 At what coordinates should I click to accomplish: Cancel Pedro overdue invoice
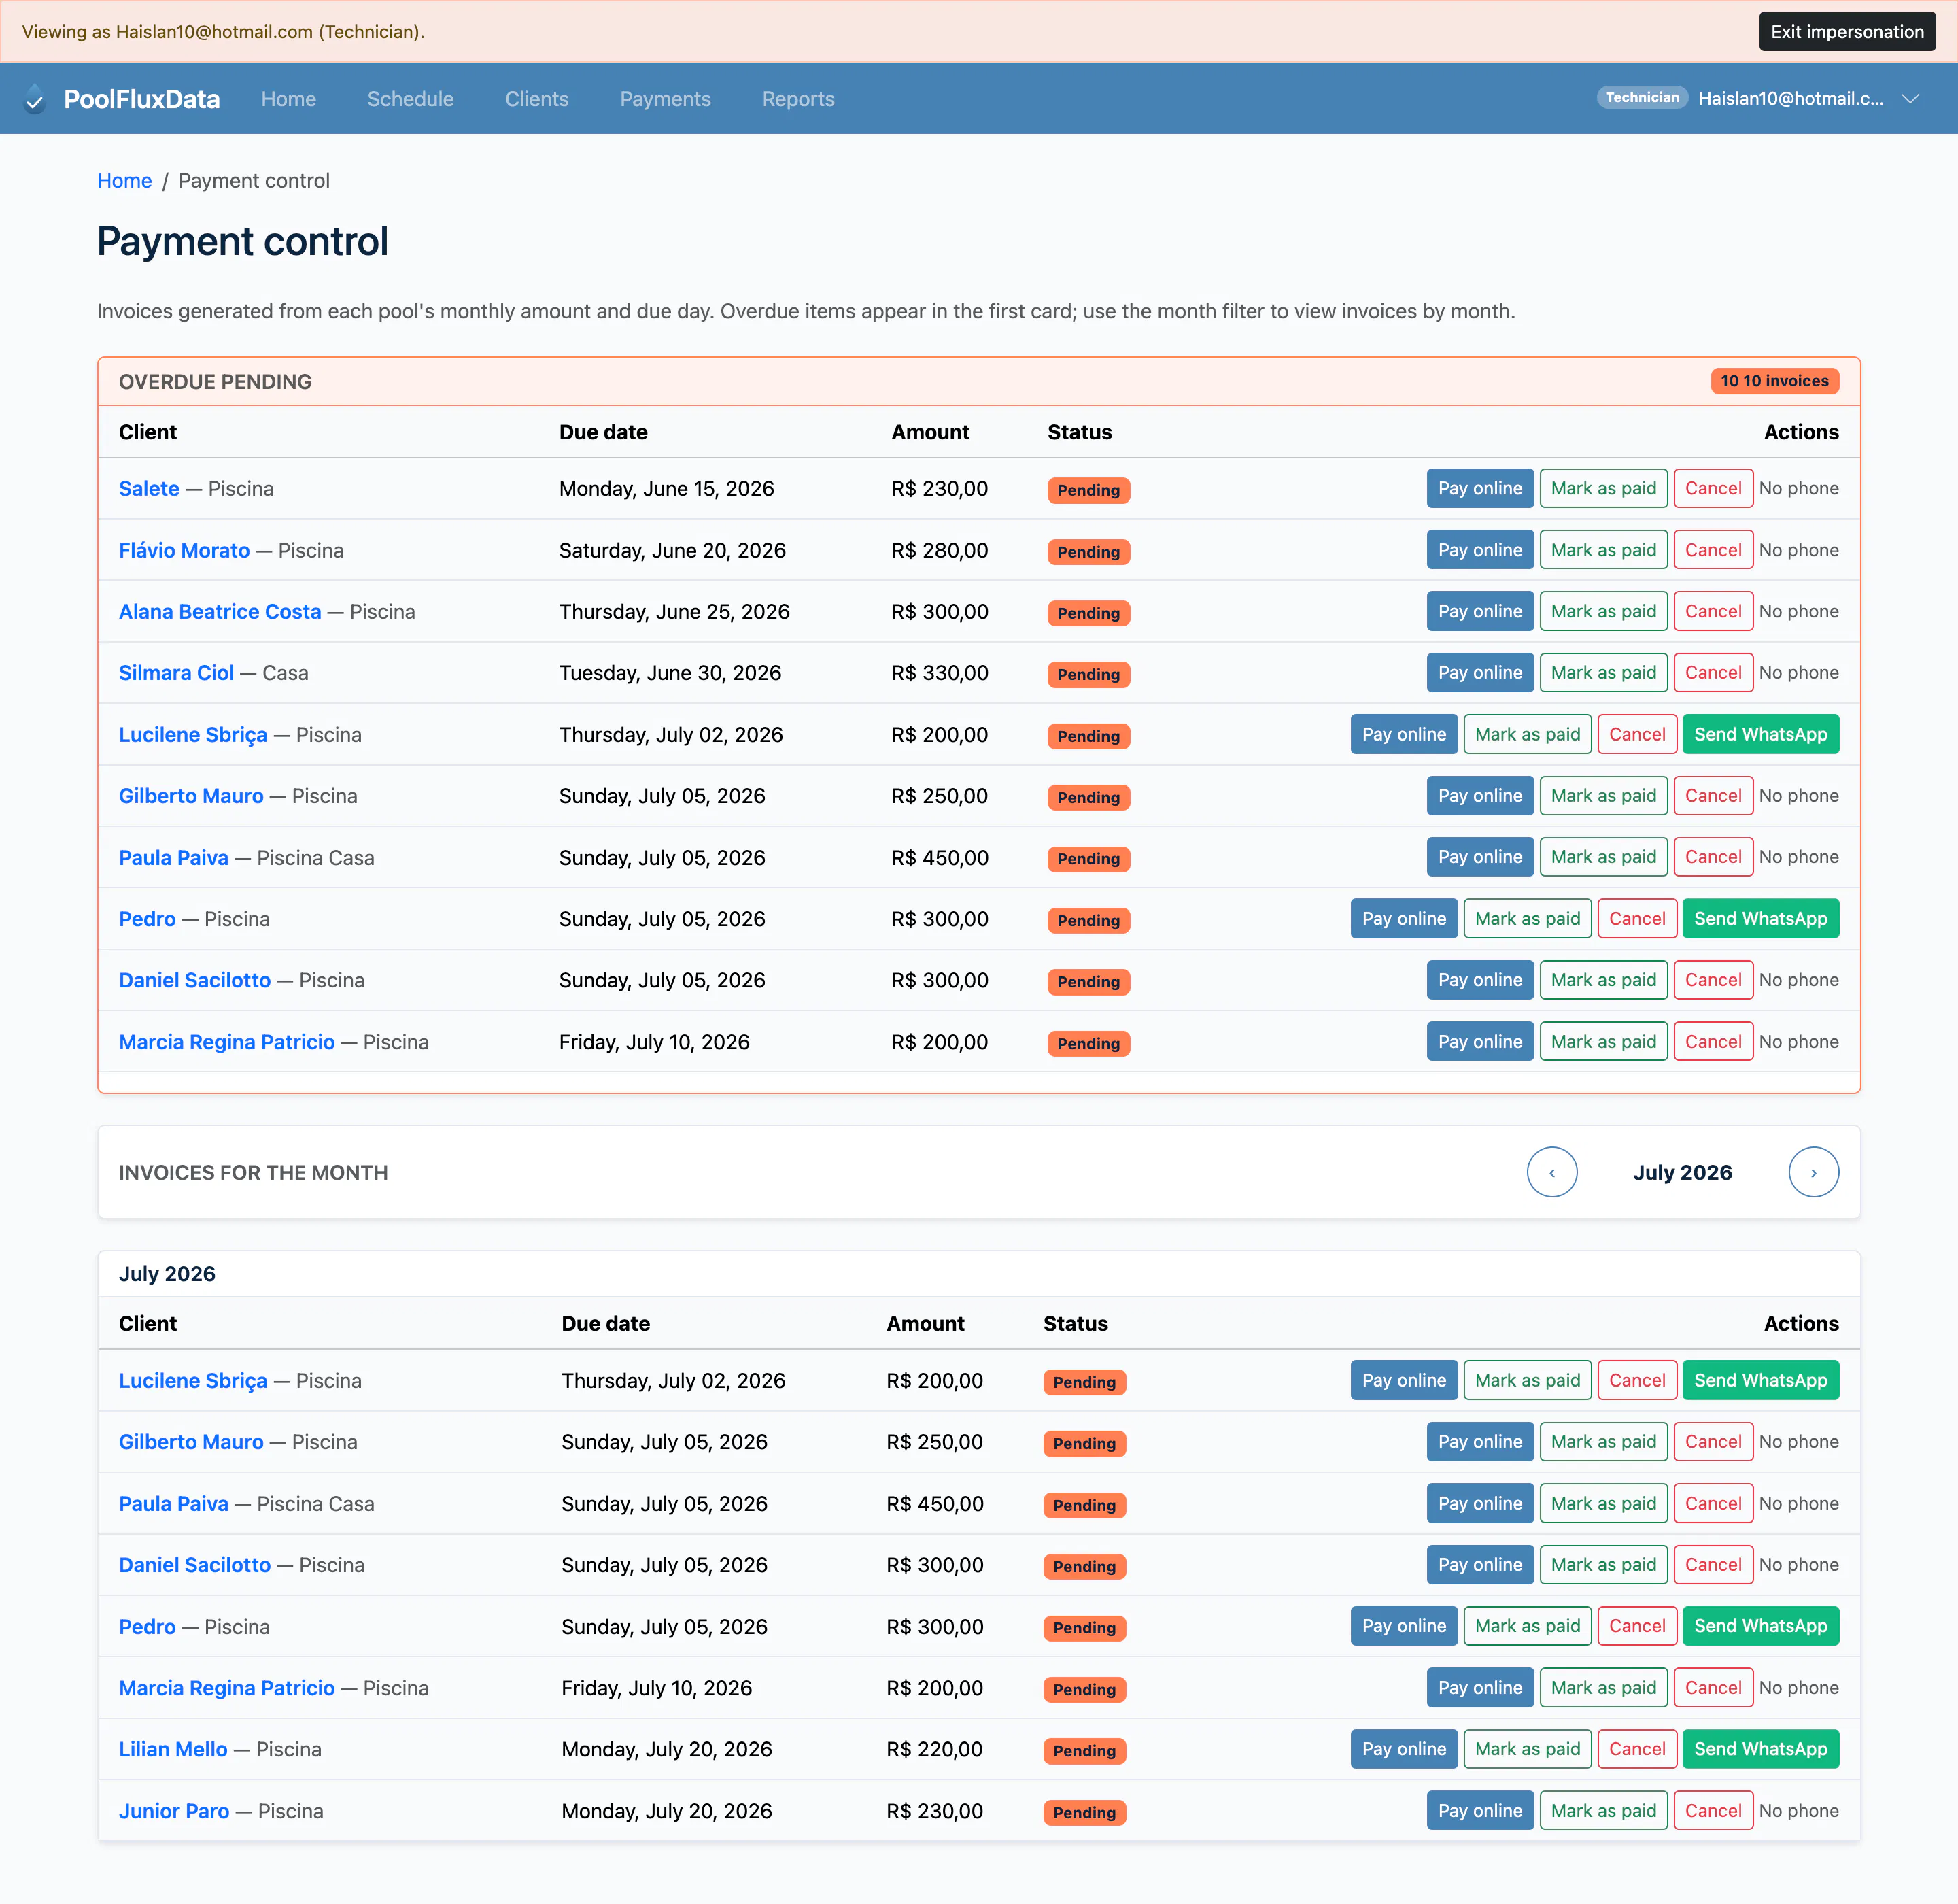[1636, 919]
